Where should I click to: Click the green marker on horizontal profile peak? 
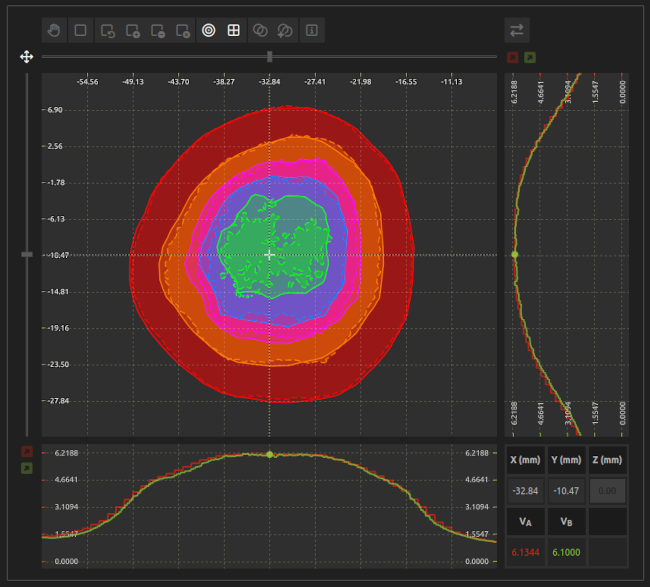coord(270,455)
